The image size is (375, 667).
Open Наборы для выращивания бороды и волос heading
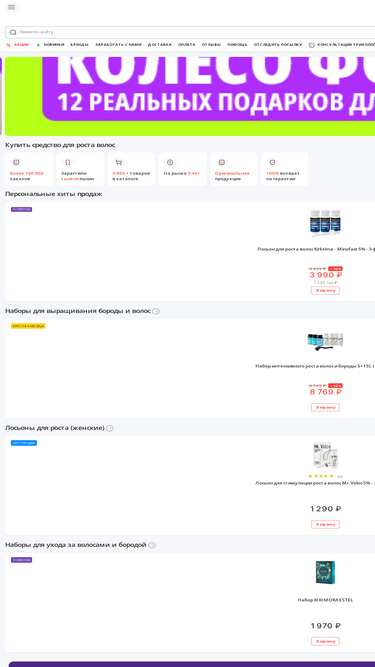pyautogui.click(x=78, y=311)
